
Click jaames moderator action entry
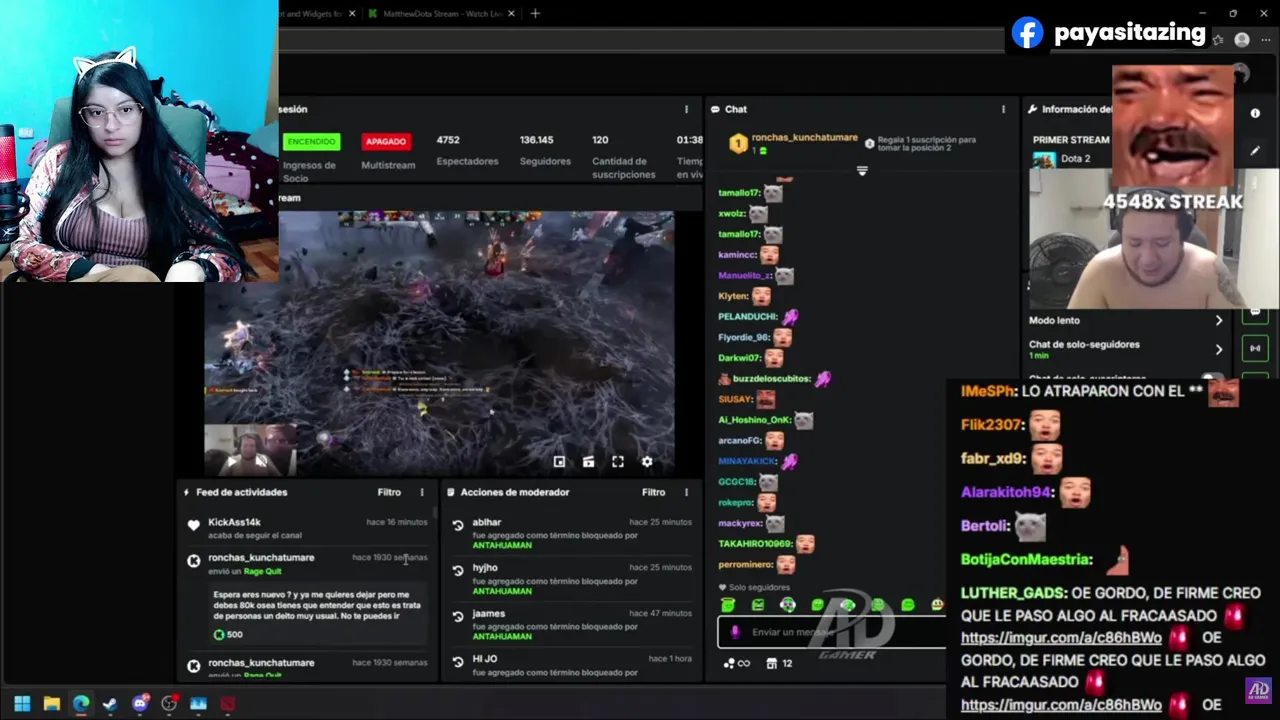tap(571, 625)
